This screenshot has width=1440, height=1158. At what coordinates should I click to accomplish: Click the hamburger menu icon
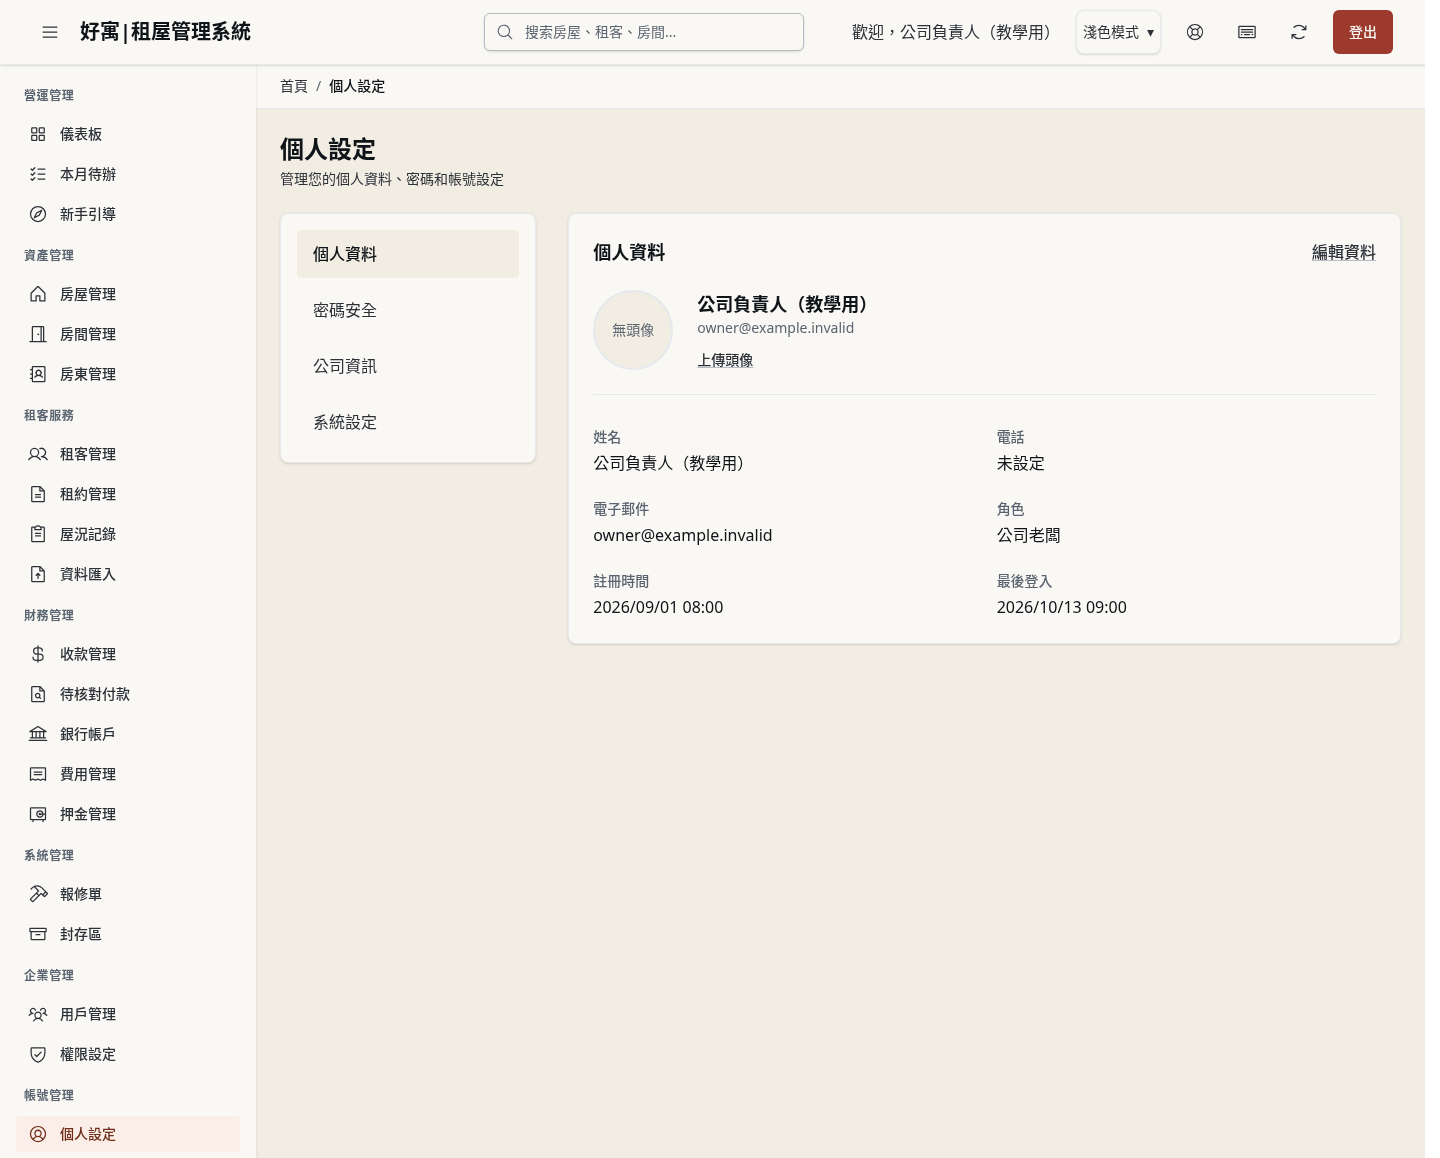point(50,32)
